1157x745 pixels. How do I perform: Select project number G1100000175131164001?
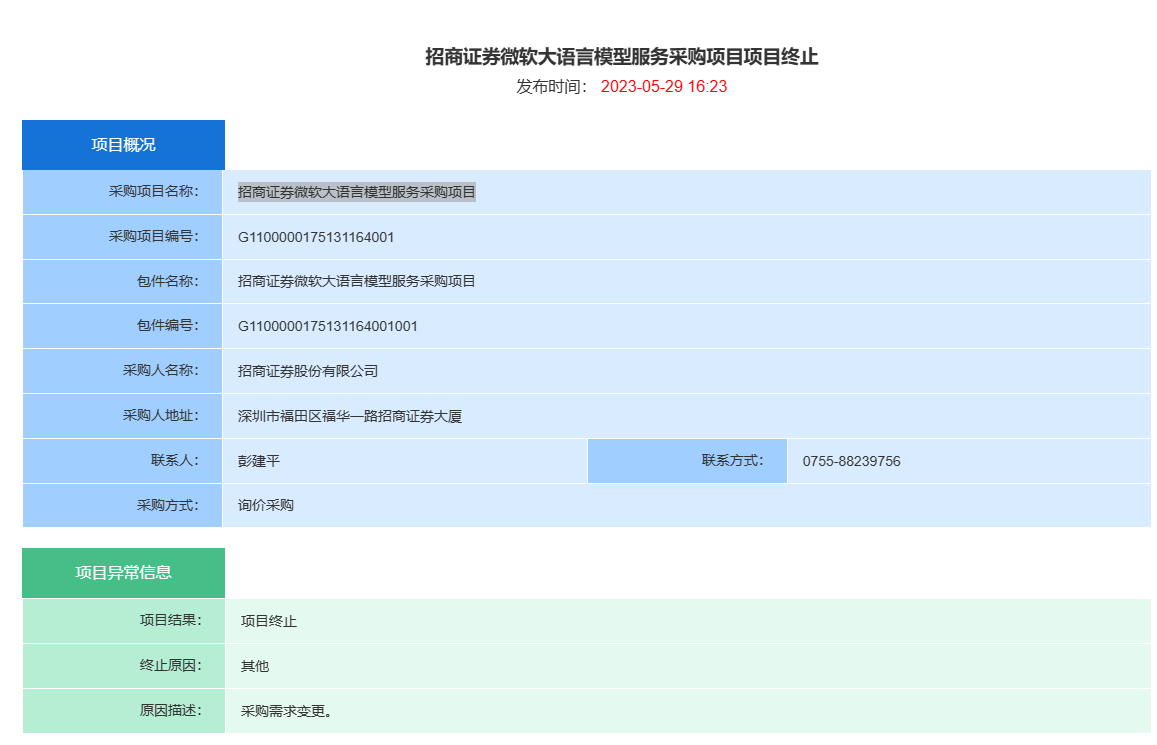[x=315, y=237]
